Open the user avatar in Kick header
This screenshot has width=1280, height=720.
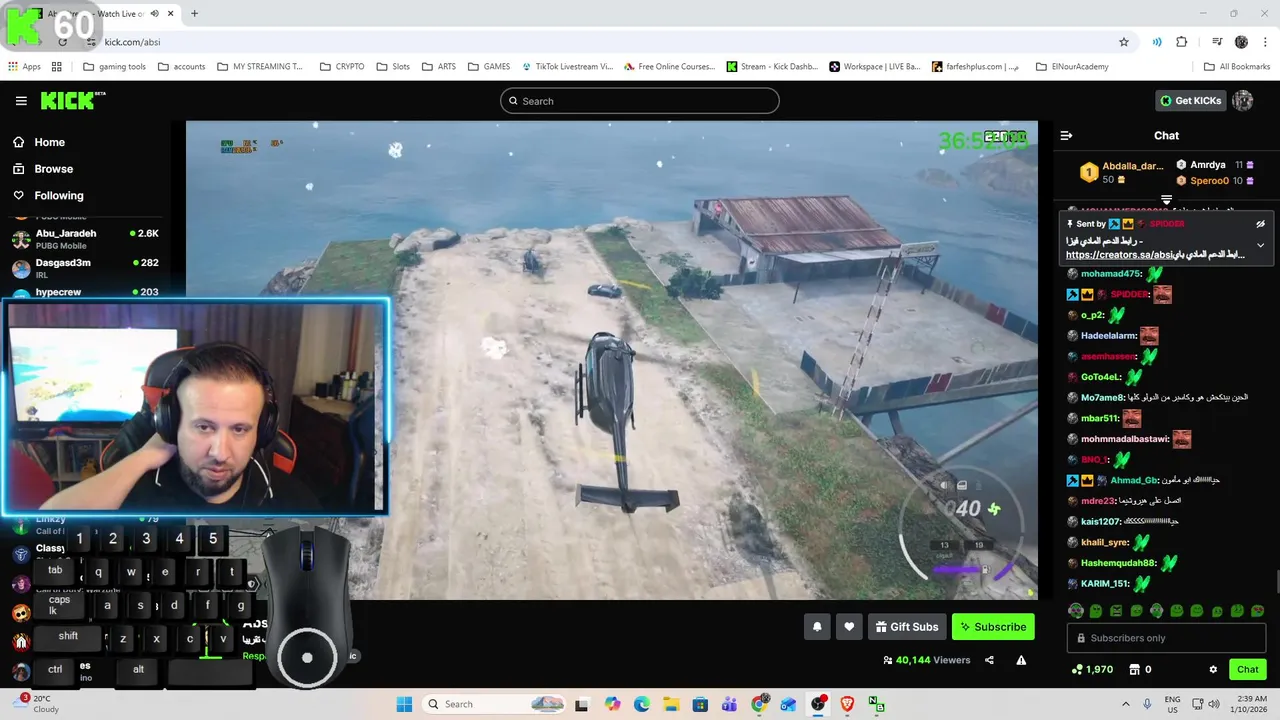(1243, 100)
